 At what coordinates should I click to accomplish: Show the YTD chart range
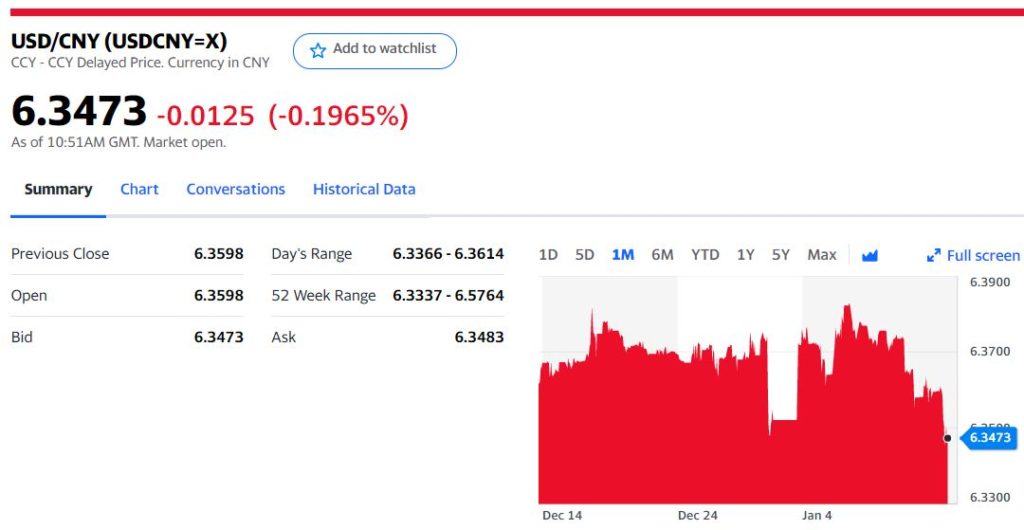click(x=705, y=255)
